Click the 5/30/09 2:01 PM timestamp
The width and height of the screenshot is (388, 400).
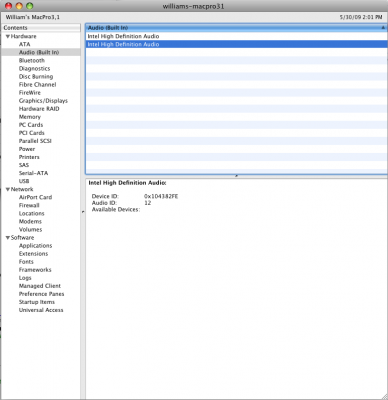tap(361, 17)
